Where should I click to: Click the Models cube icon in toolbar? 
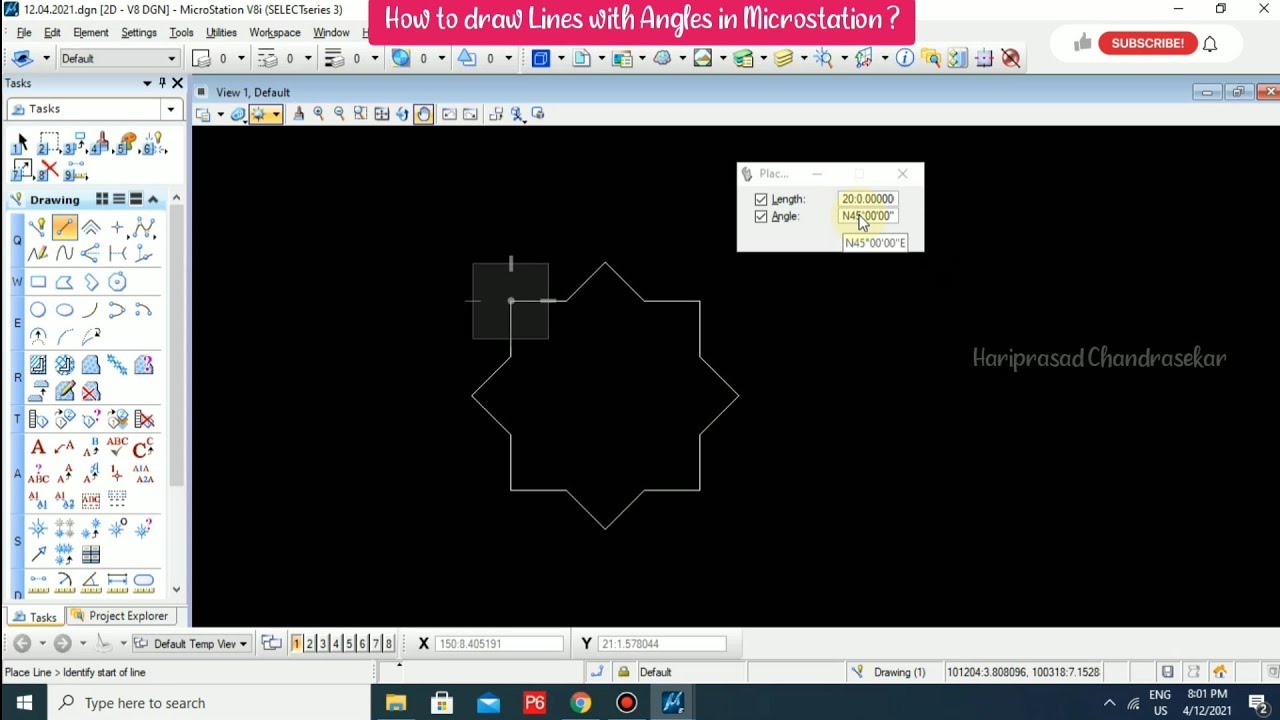pyautogui.click(x=541, y=58)
